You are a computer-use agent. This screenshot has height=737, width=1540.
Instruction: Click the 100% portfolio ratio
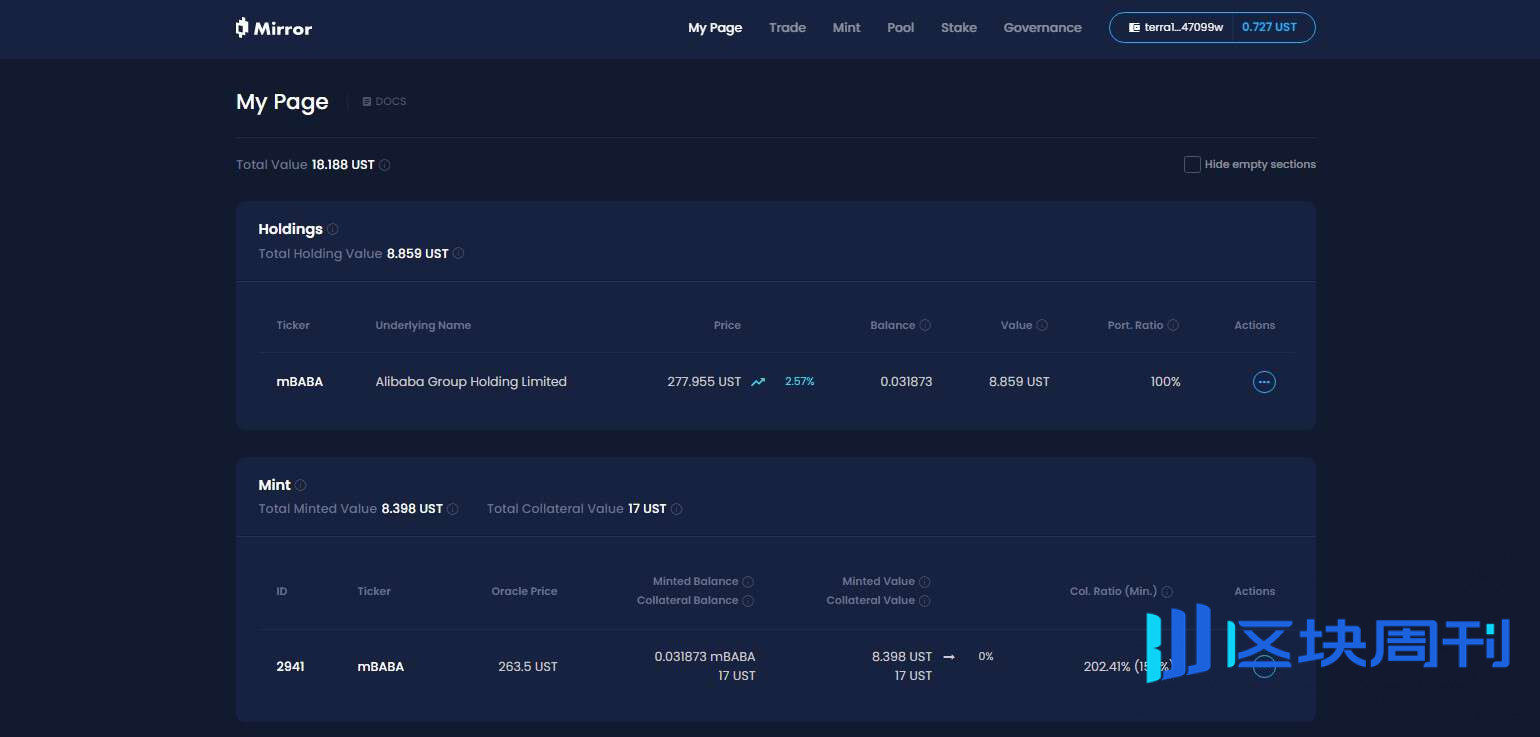(x=1165, y=382)
